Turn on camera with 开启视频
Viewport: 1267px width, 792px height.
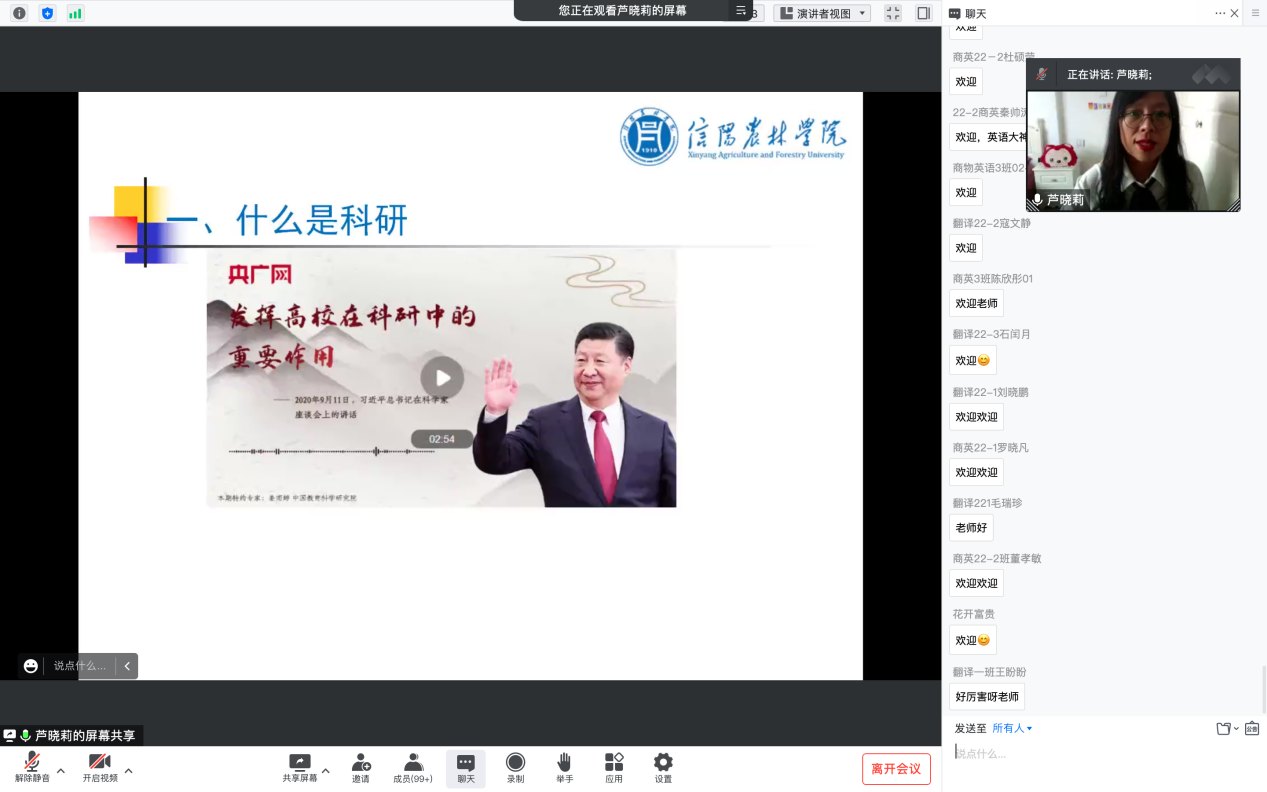[x=100, y=767]
